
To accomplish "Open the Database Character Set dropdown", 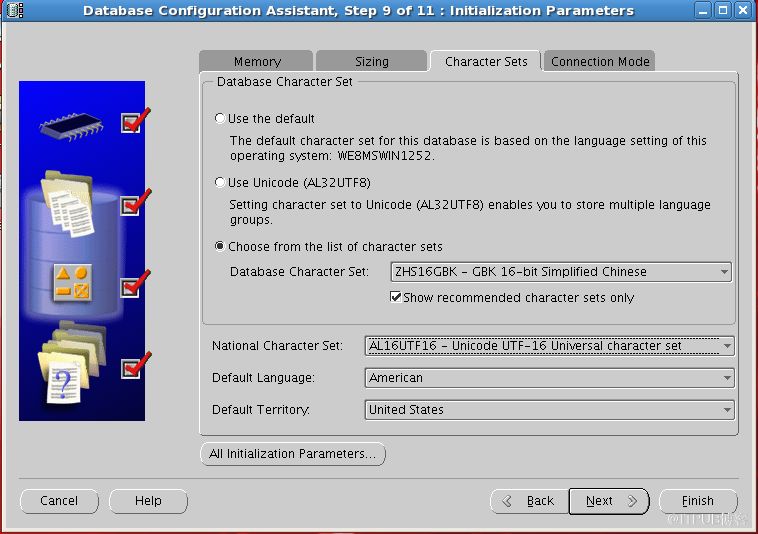I will coord(561,272).
